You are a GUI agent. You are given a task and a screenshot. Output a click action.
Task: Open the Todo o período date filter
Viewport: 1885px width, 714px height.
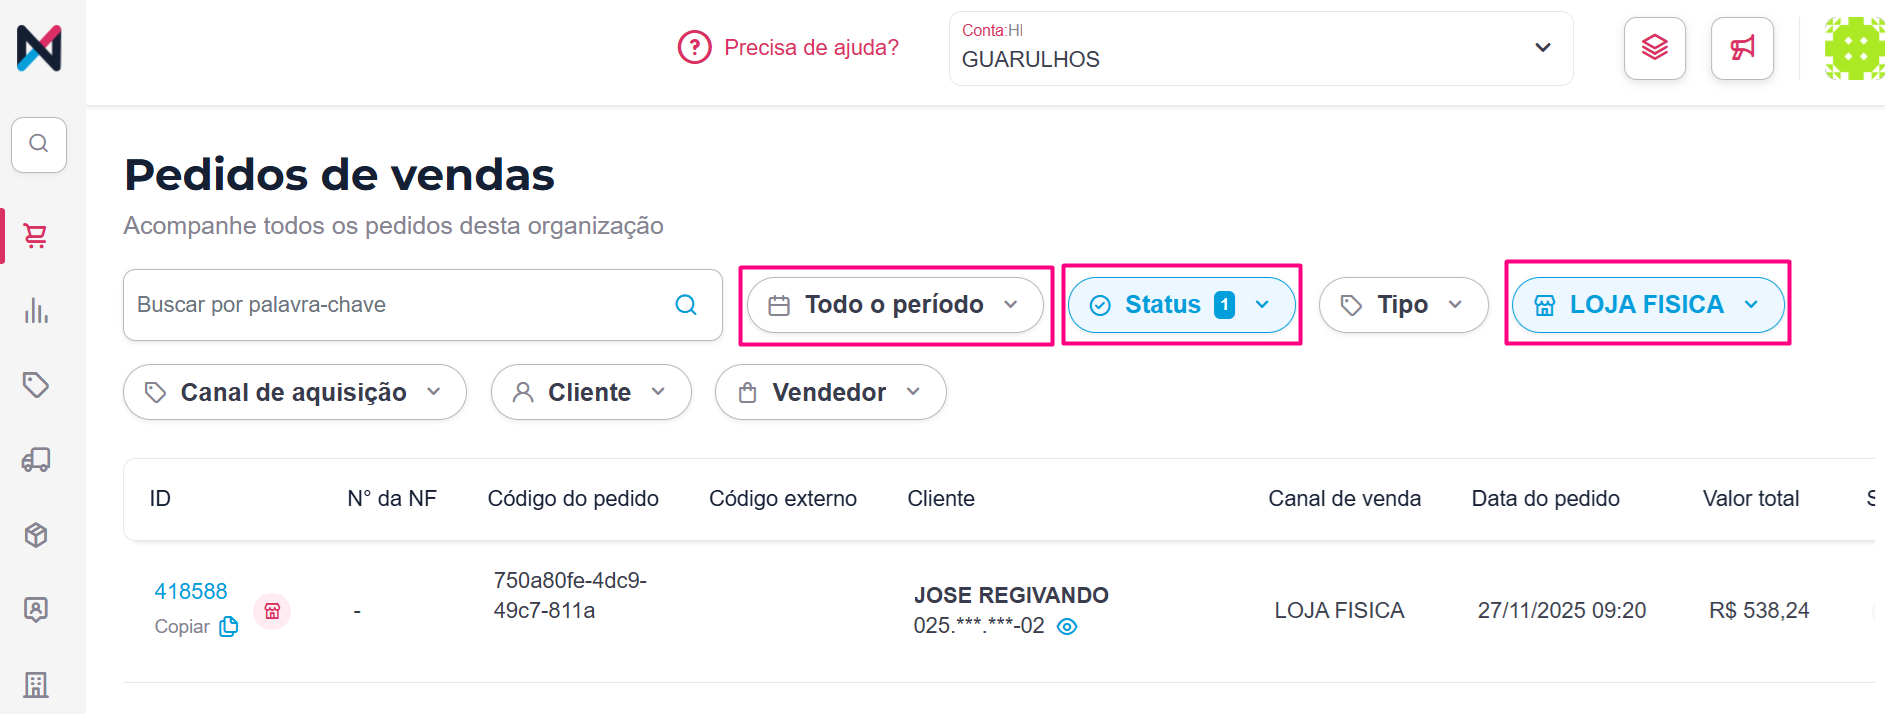[895, 305]
